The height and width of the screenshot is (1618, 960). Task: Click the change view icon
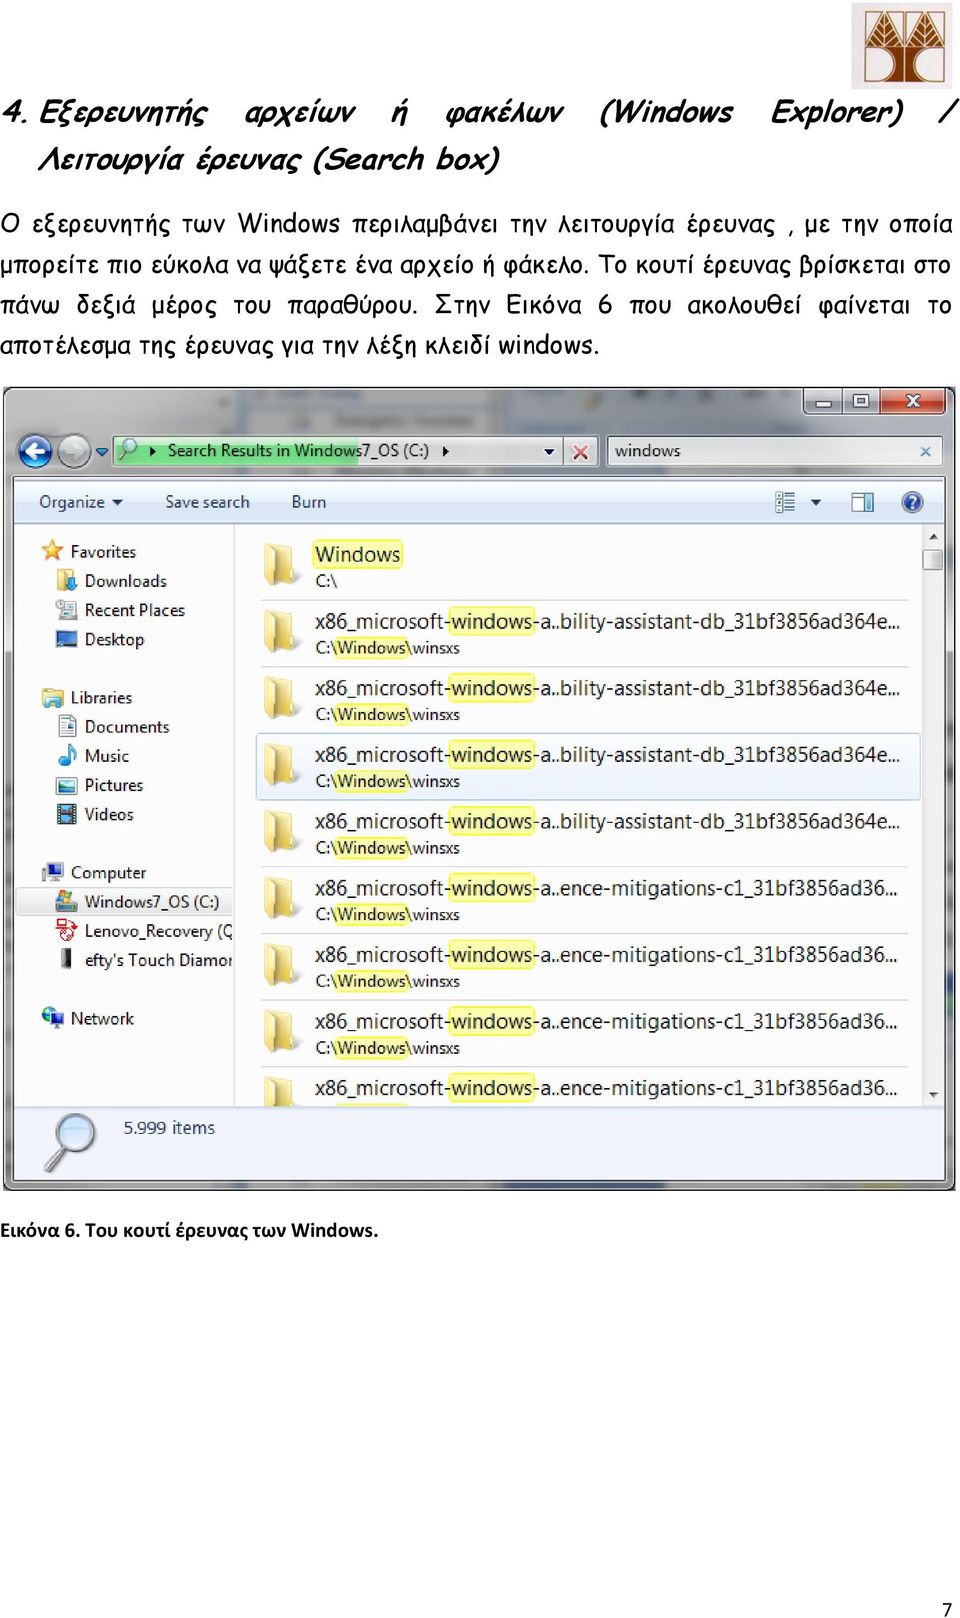point(785,502)
